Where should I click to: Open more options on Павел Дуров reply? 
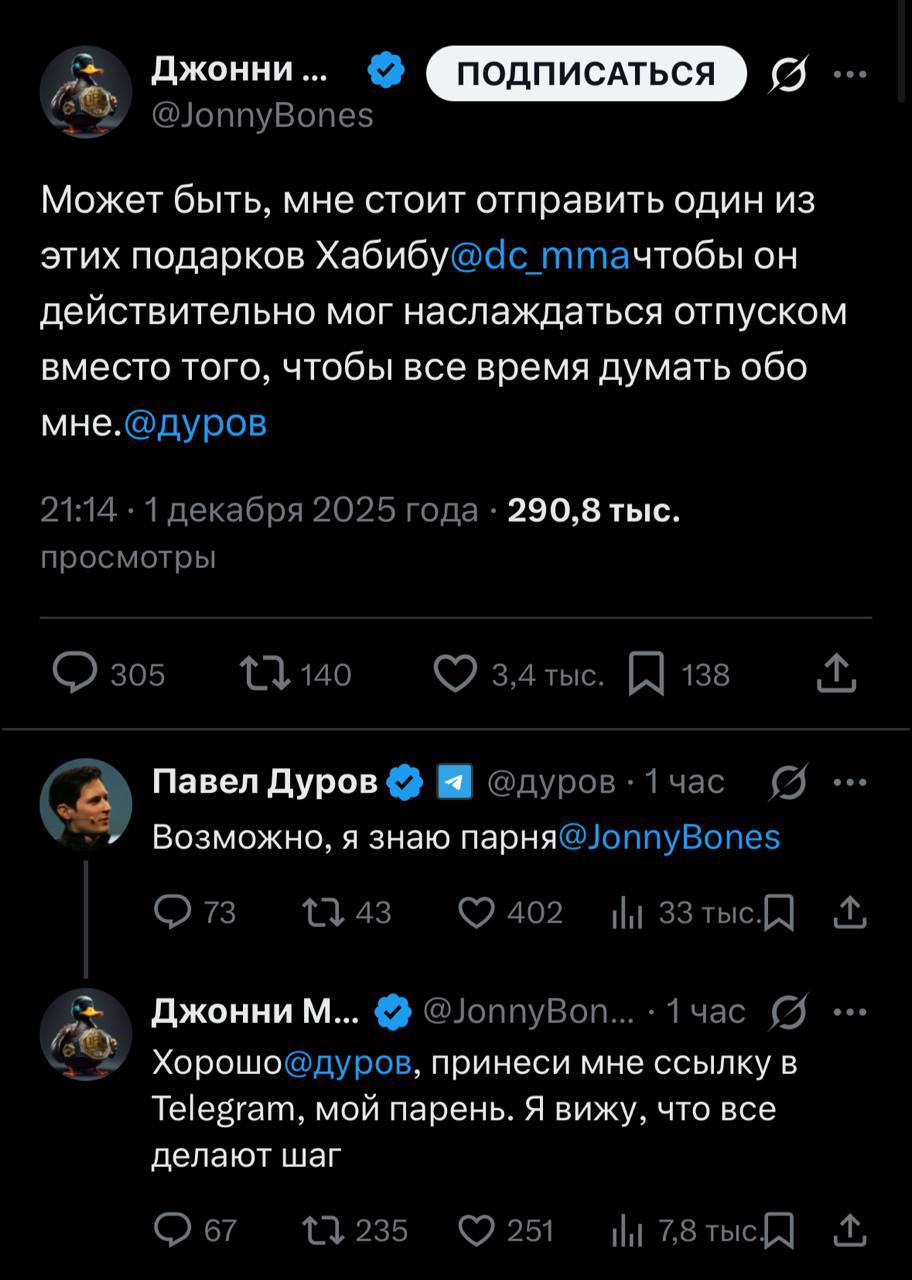pyautogui.click(x=850, y=782)
